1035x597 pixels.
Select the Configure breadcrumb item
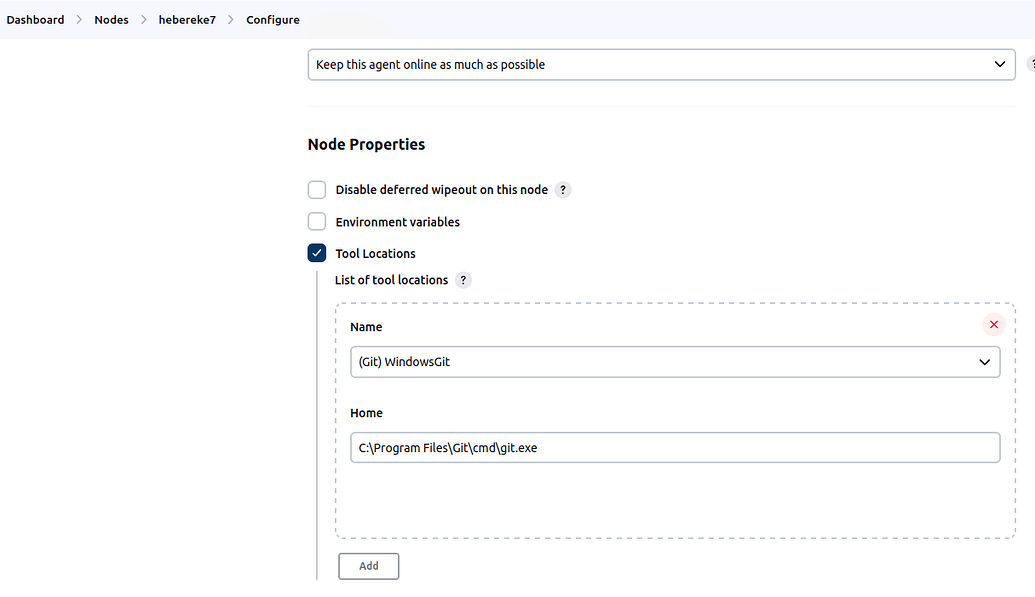(x=273, y=20)
